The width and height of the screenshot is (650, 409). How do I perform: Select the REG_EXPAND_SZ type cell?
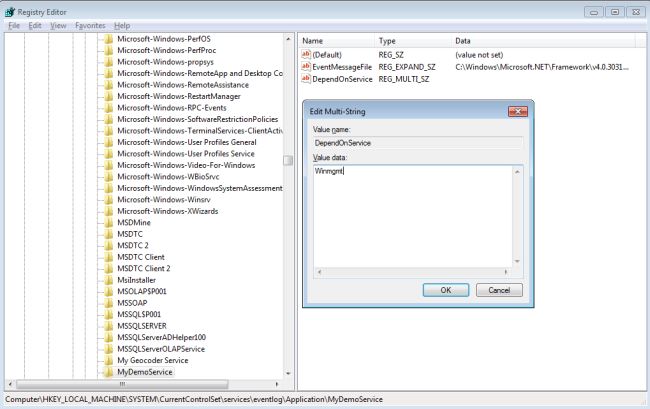tap(407, 67)
